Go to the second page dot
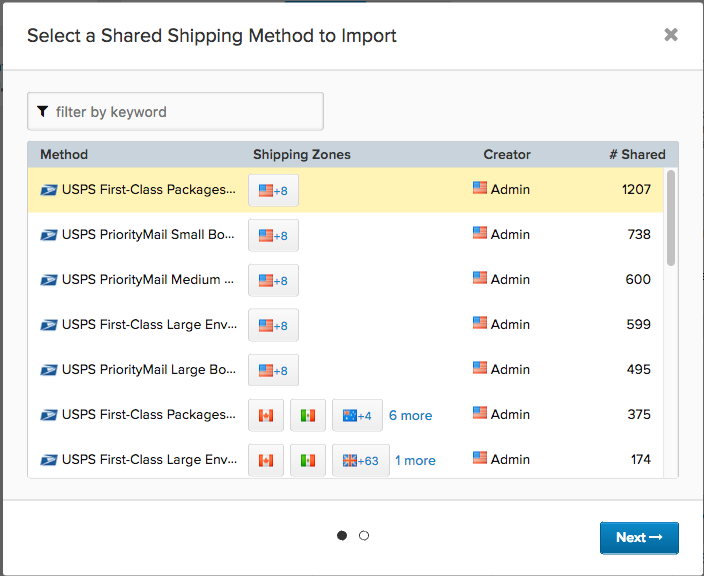 tap(364, 536)
